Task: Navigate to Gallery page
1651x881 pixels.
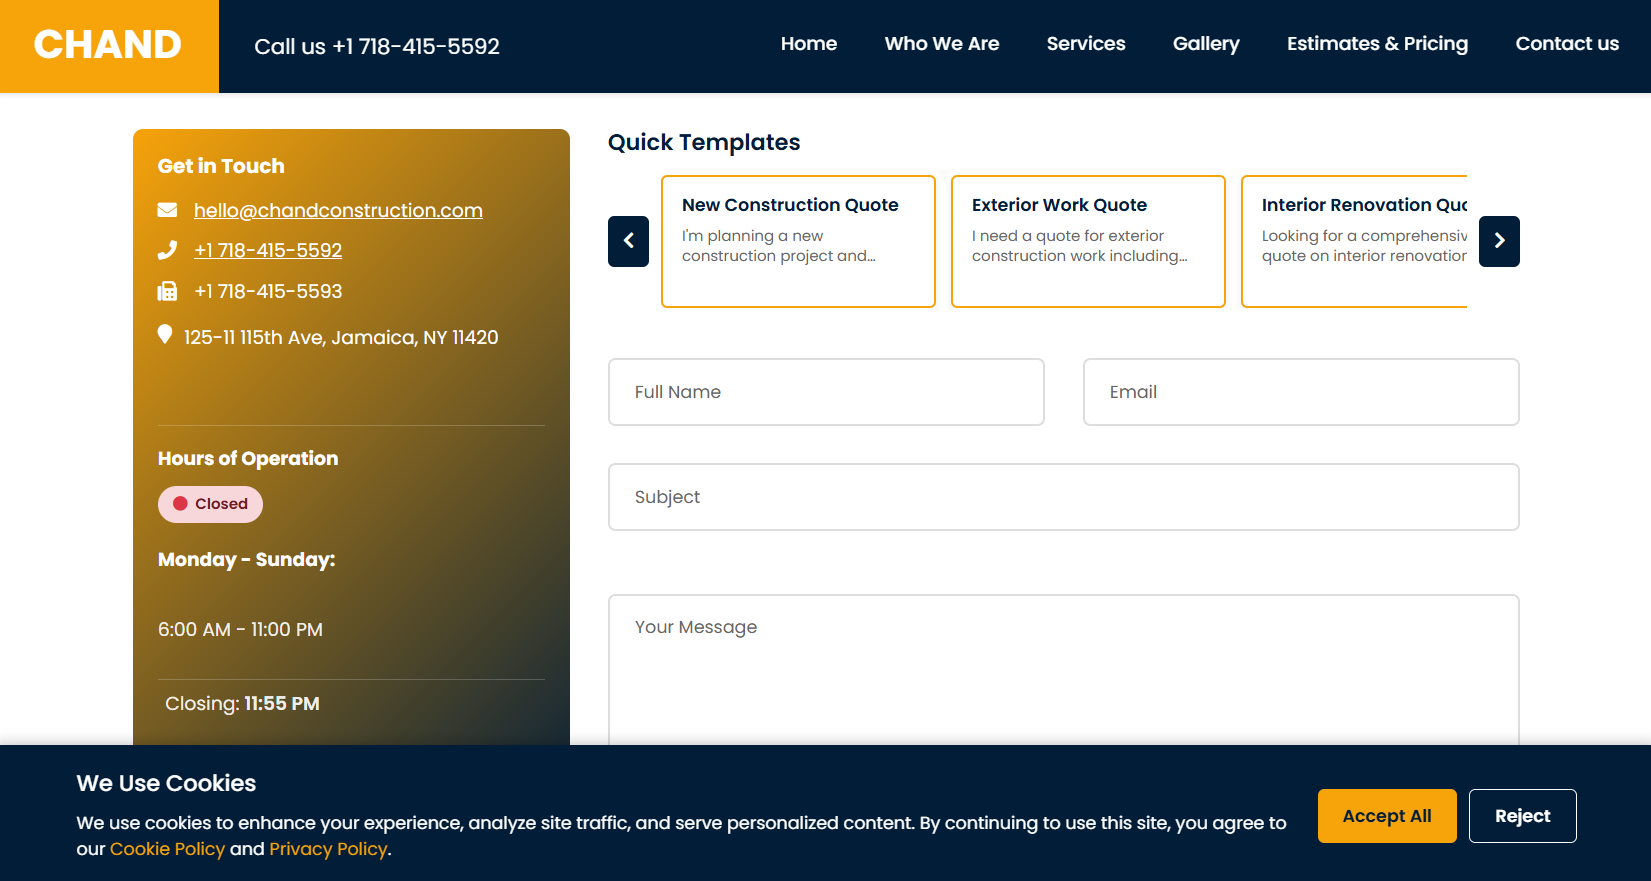Action: [1206, 44]
